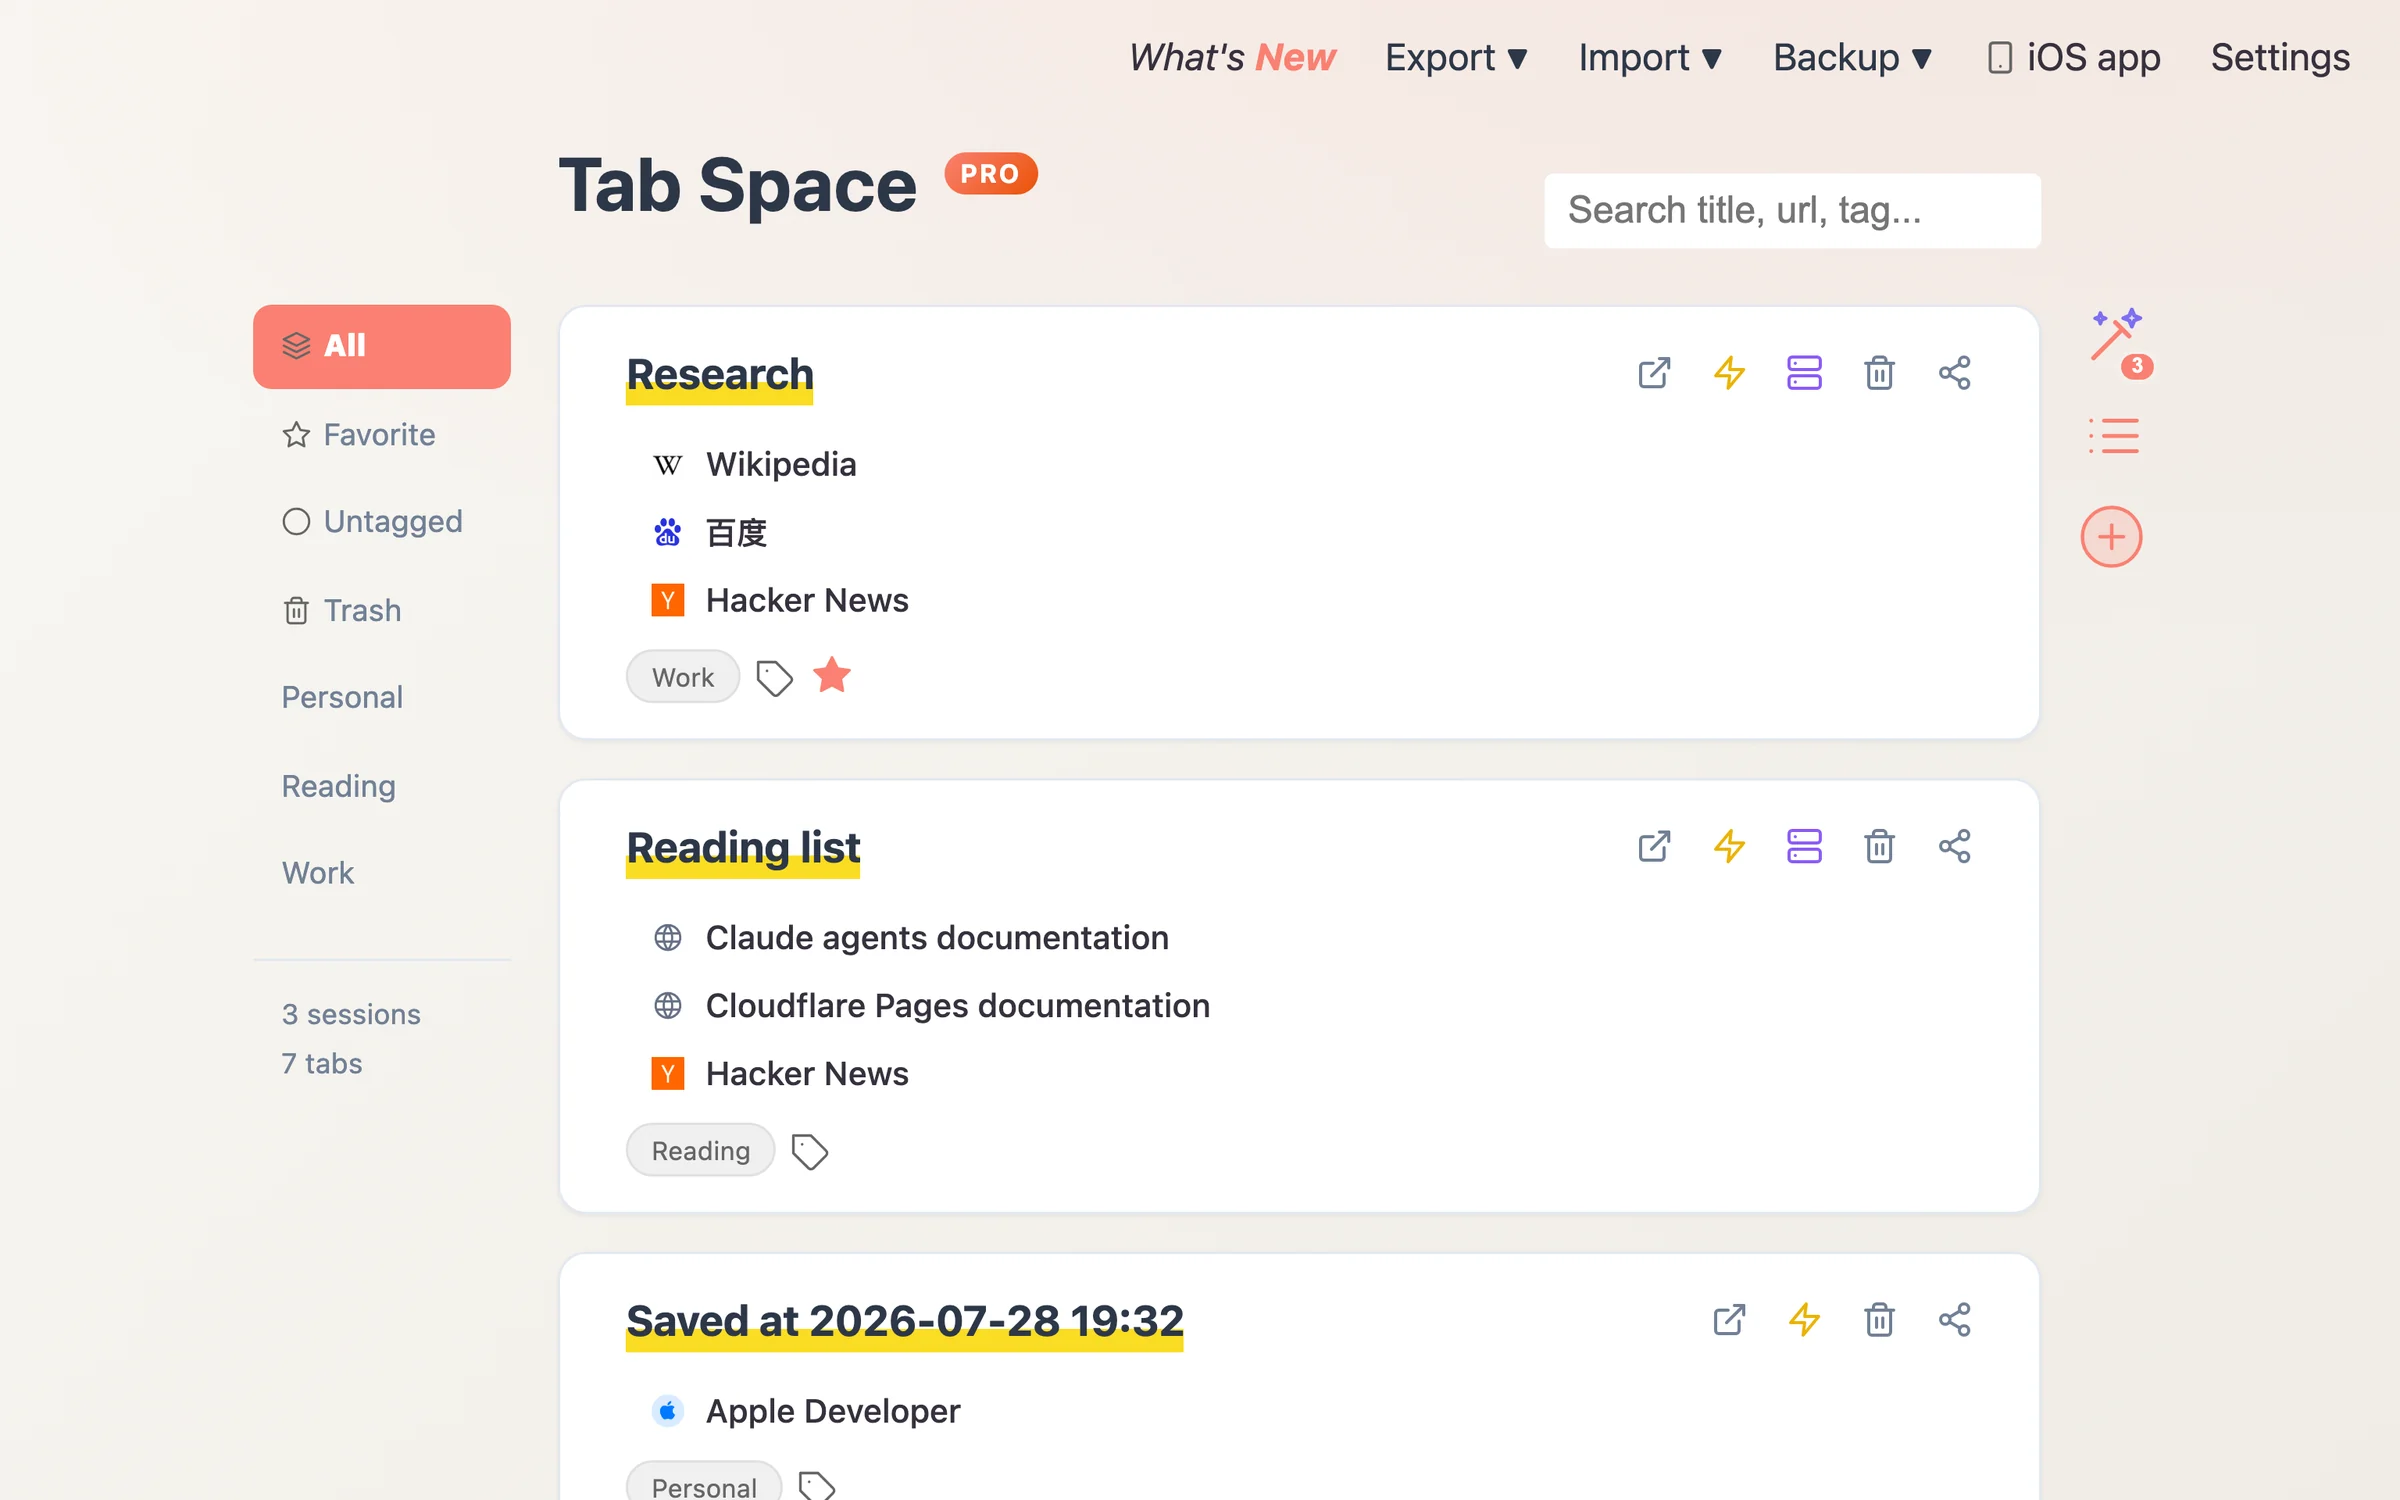Open all tabs of the Saved at 2026-07-28 session
This screenshot has height=1500, width=2400.
point(1729,1320)
